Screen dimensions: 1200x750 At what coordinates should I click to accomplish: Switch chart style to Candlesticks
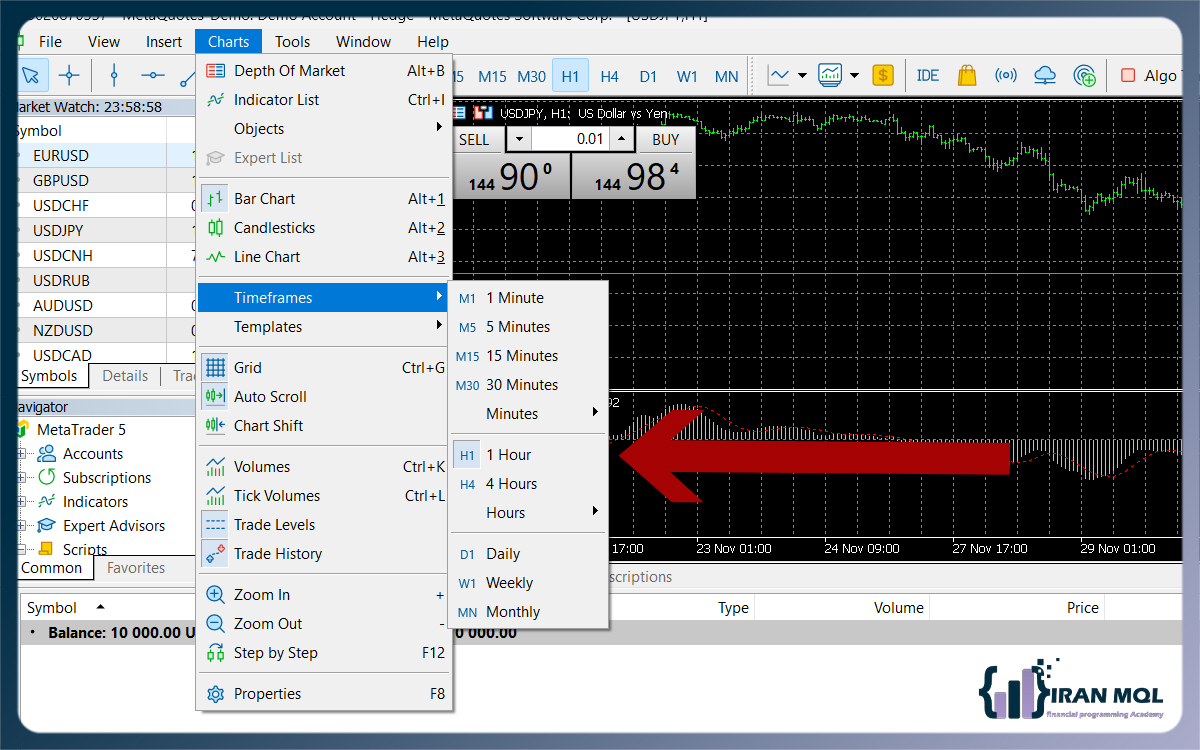tap(324, 228)
